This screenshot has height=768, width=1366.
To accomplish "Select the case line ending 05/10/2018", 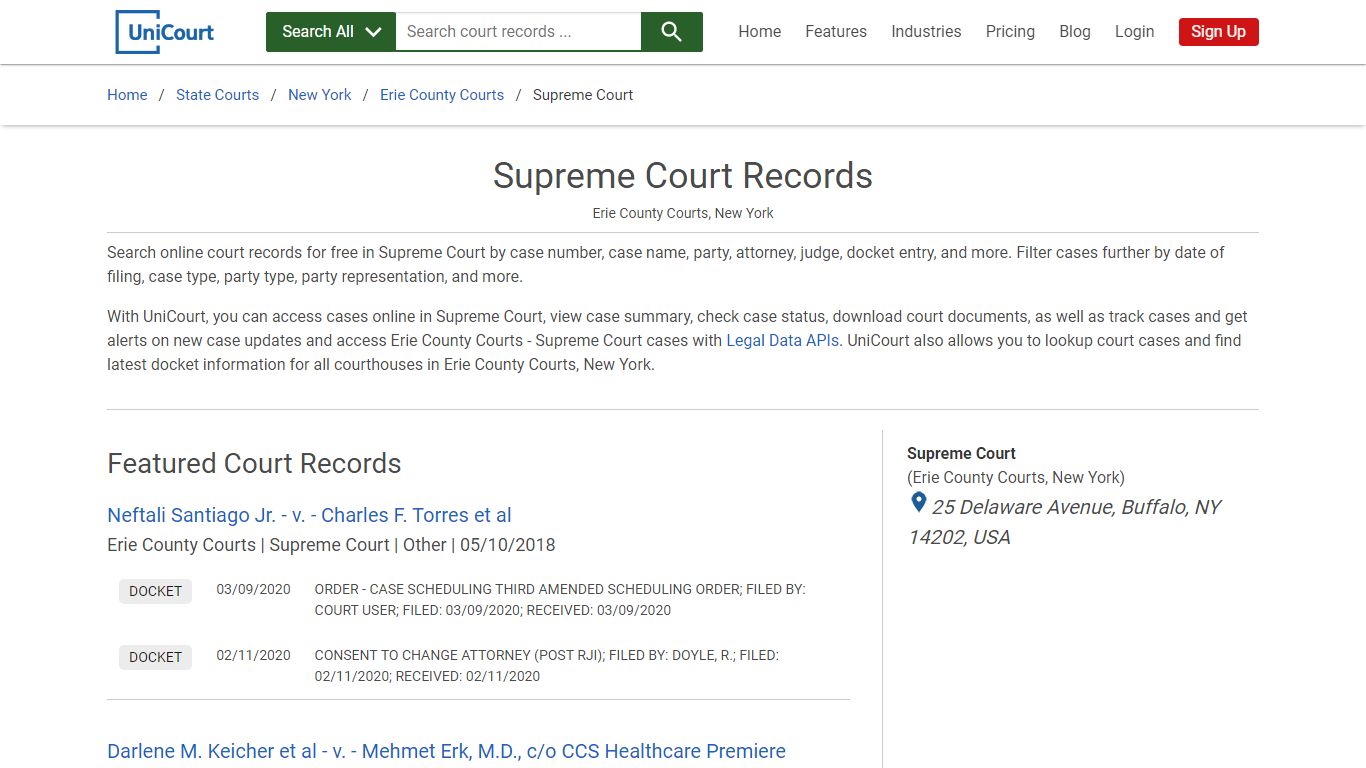I will [331, 545].
